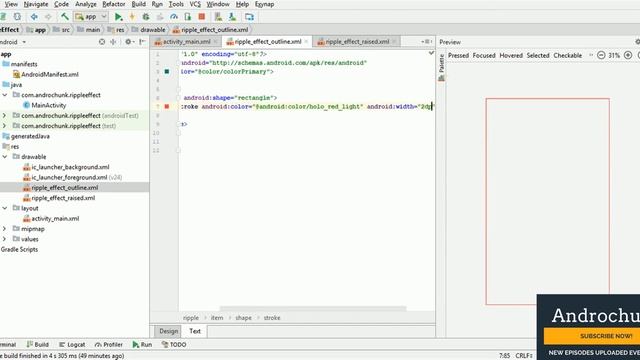Zoom in the preview with plus icon

point(628,55)
